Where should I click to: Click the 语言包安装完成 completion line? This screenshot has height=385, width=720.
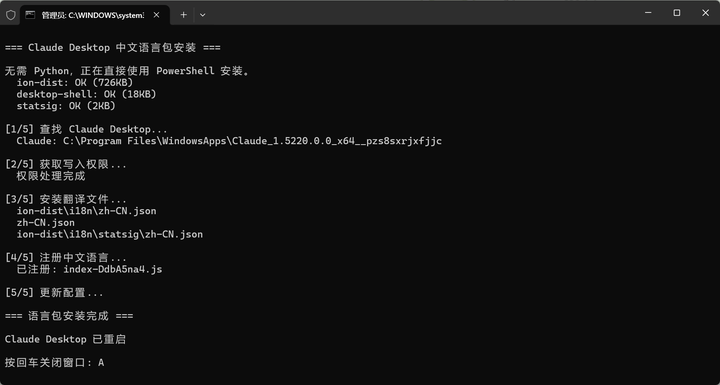(69, 316)
